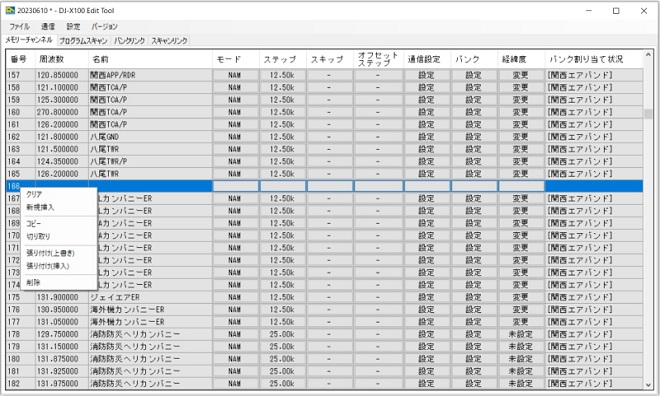
Task: Select frequency cell 131.875000
Action: point(62,359)
